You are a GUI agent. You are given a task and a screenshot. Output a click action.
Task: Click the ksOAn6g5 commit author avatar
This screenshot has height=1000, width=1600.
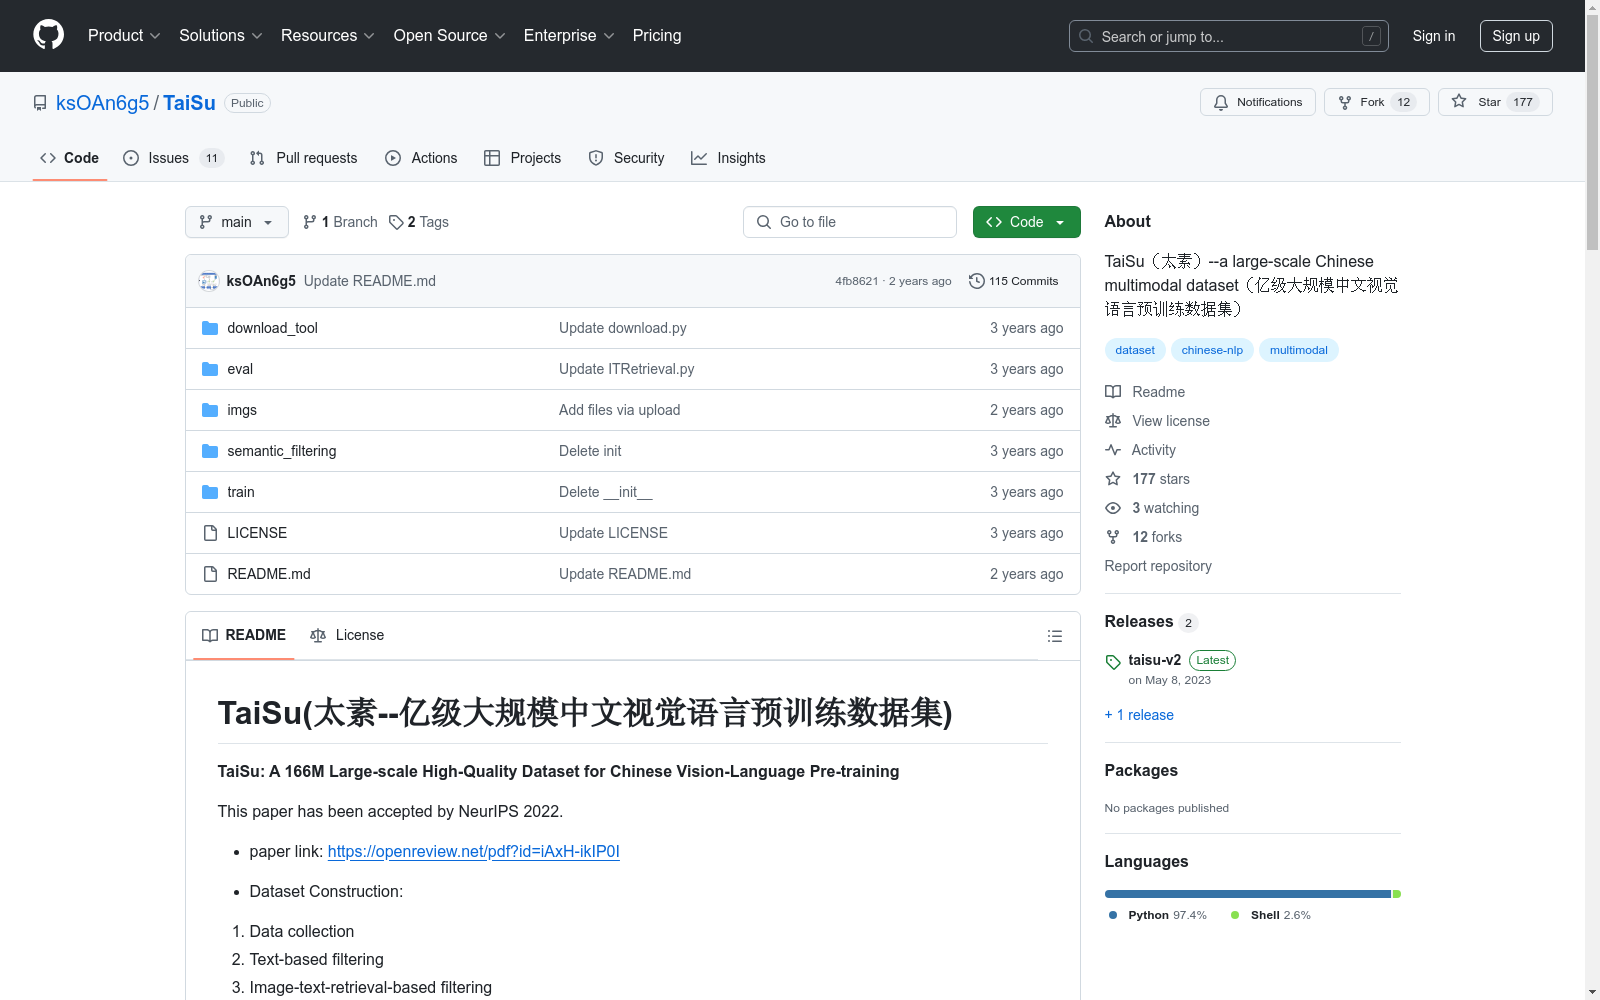tap(209, 281)
